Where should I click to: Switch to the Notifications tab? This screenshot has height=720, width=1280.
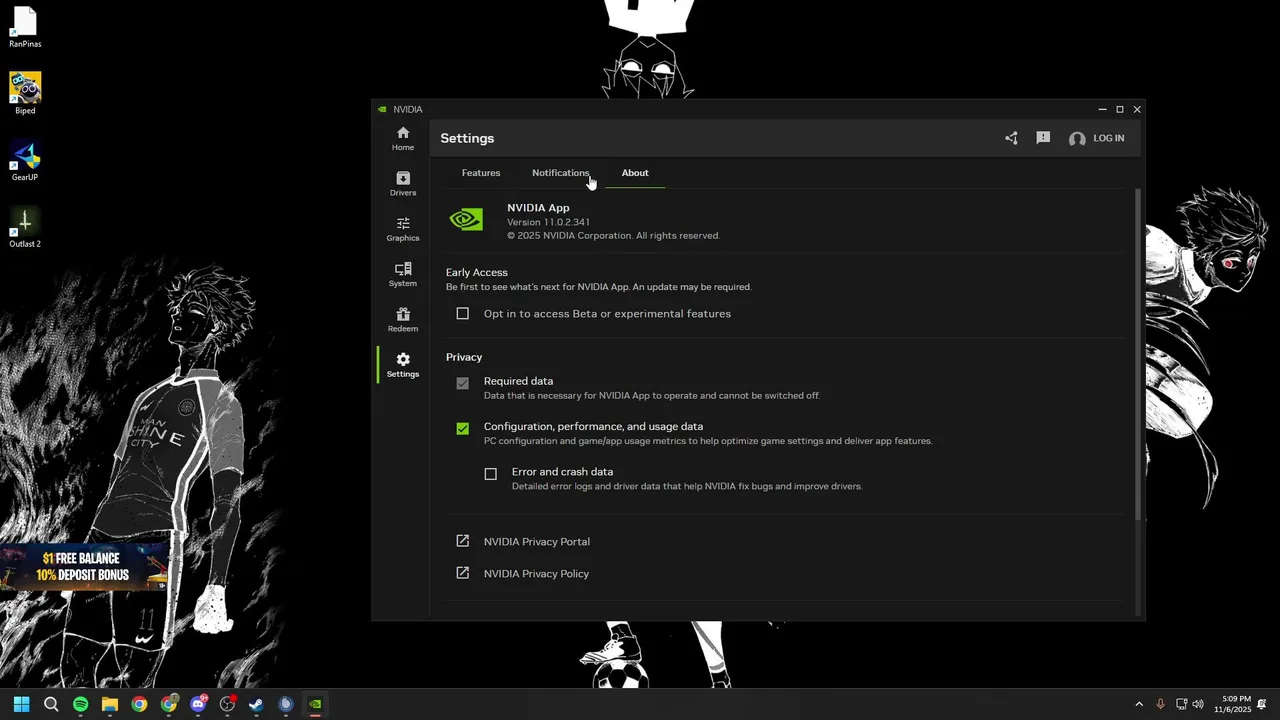(x=560, y=173)
